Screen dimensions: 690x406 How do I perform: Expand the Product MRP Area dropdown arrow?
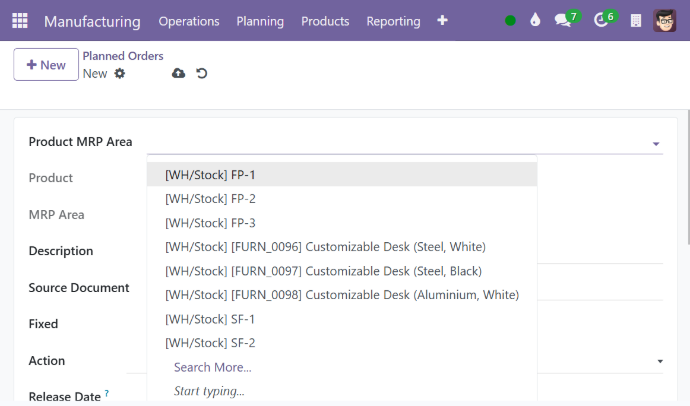coord(656,144)
